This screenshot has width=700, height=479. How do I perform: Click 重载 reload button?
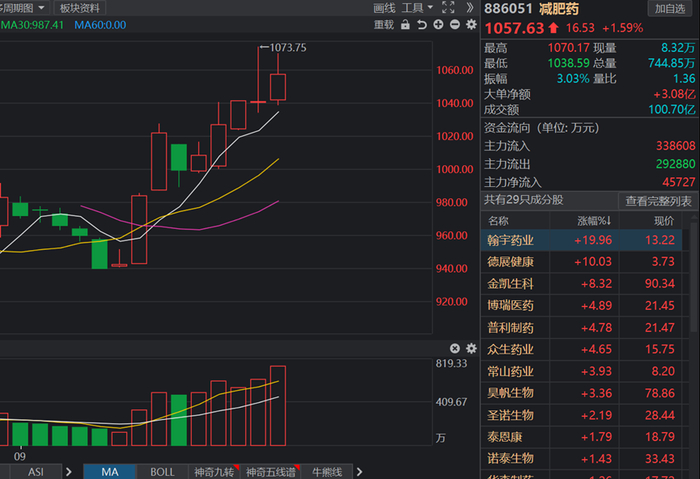click(x=384, y=25)
